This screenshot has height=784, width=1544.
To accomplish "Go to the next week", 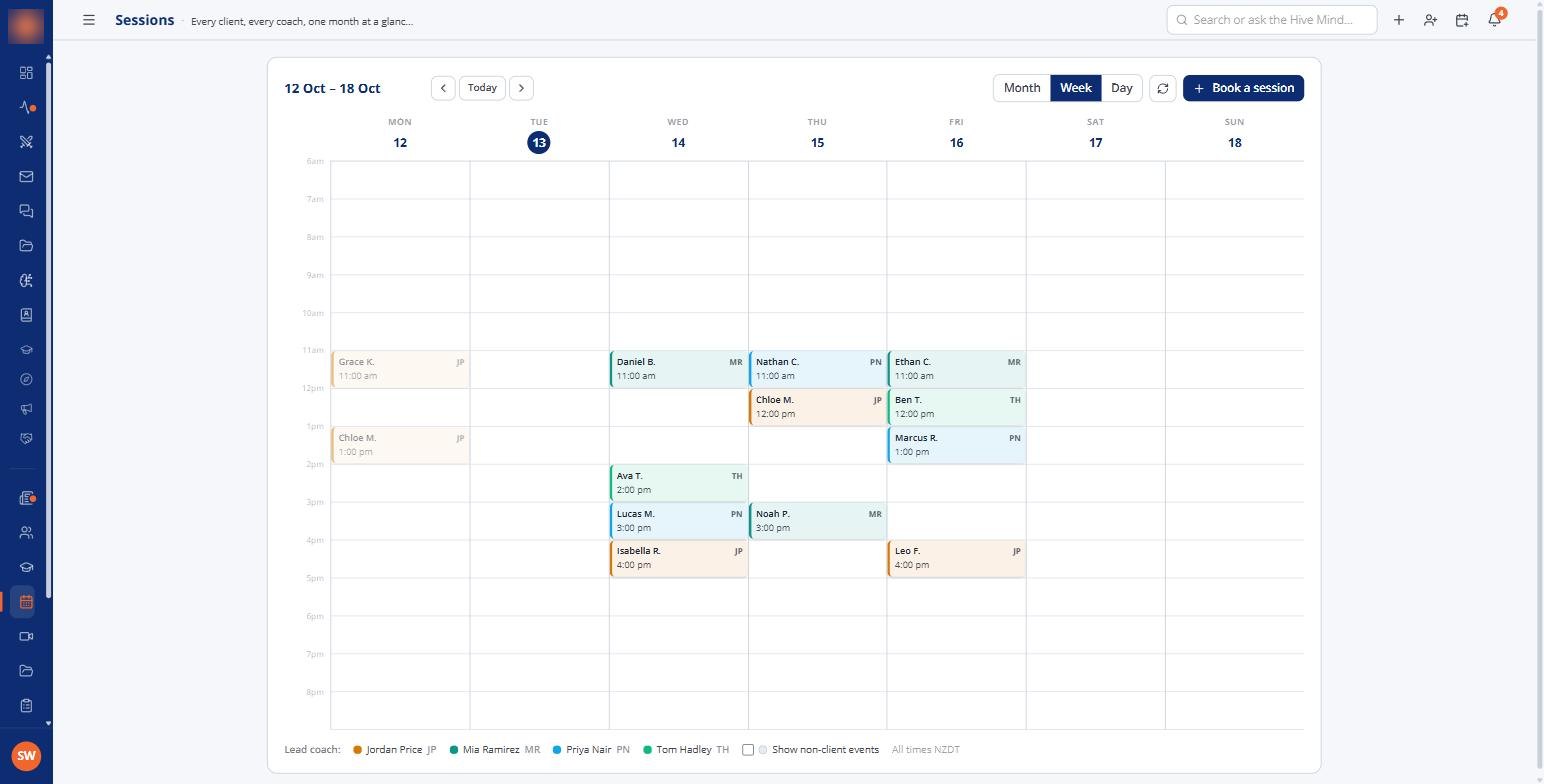I will pyautogui.click(x=521, y=88).
